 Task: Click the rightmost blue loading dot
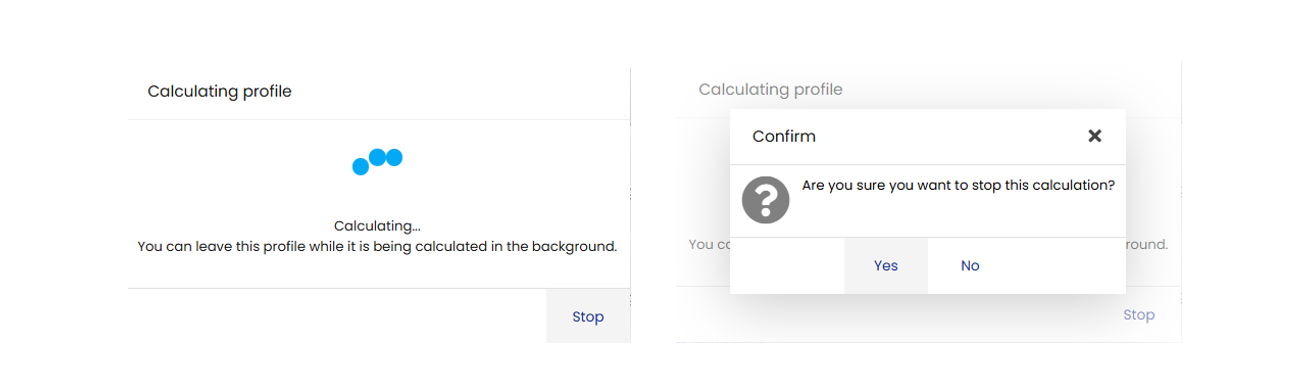[394, 157]
